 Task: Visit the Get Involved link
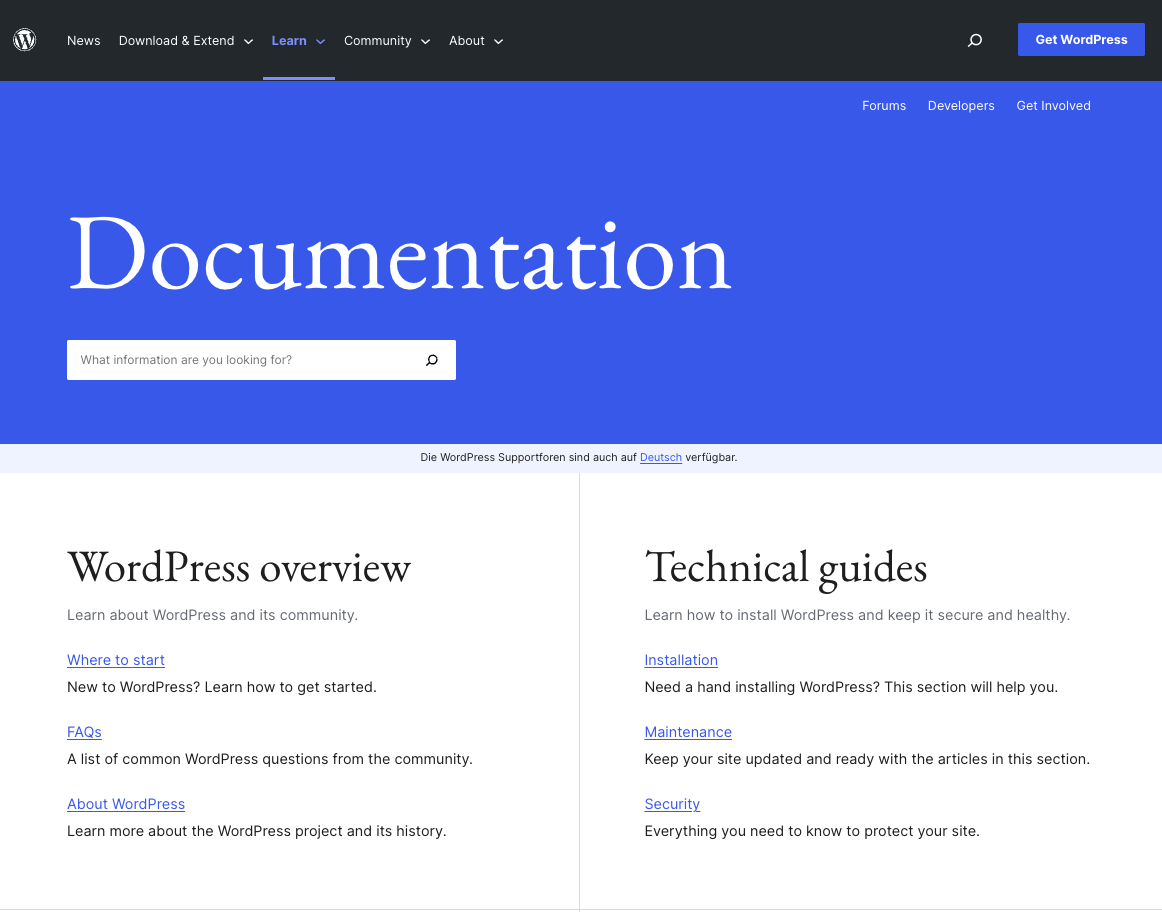(x=1053, y=106)
